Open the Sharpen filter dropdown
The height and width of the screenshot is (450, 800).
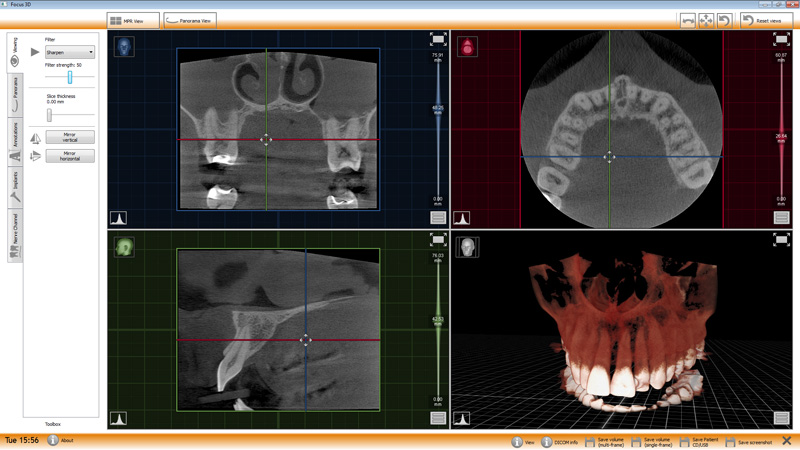pos(70,52)
